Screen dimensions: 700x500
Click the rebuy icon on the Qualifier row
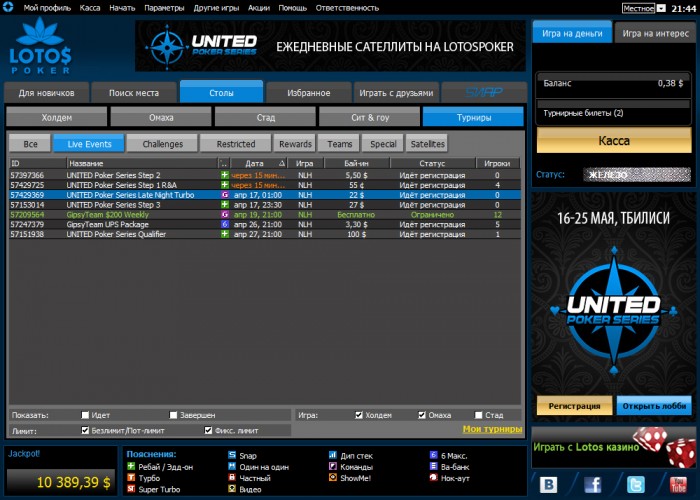point(225,234)
